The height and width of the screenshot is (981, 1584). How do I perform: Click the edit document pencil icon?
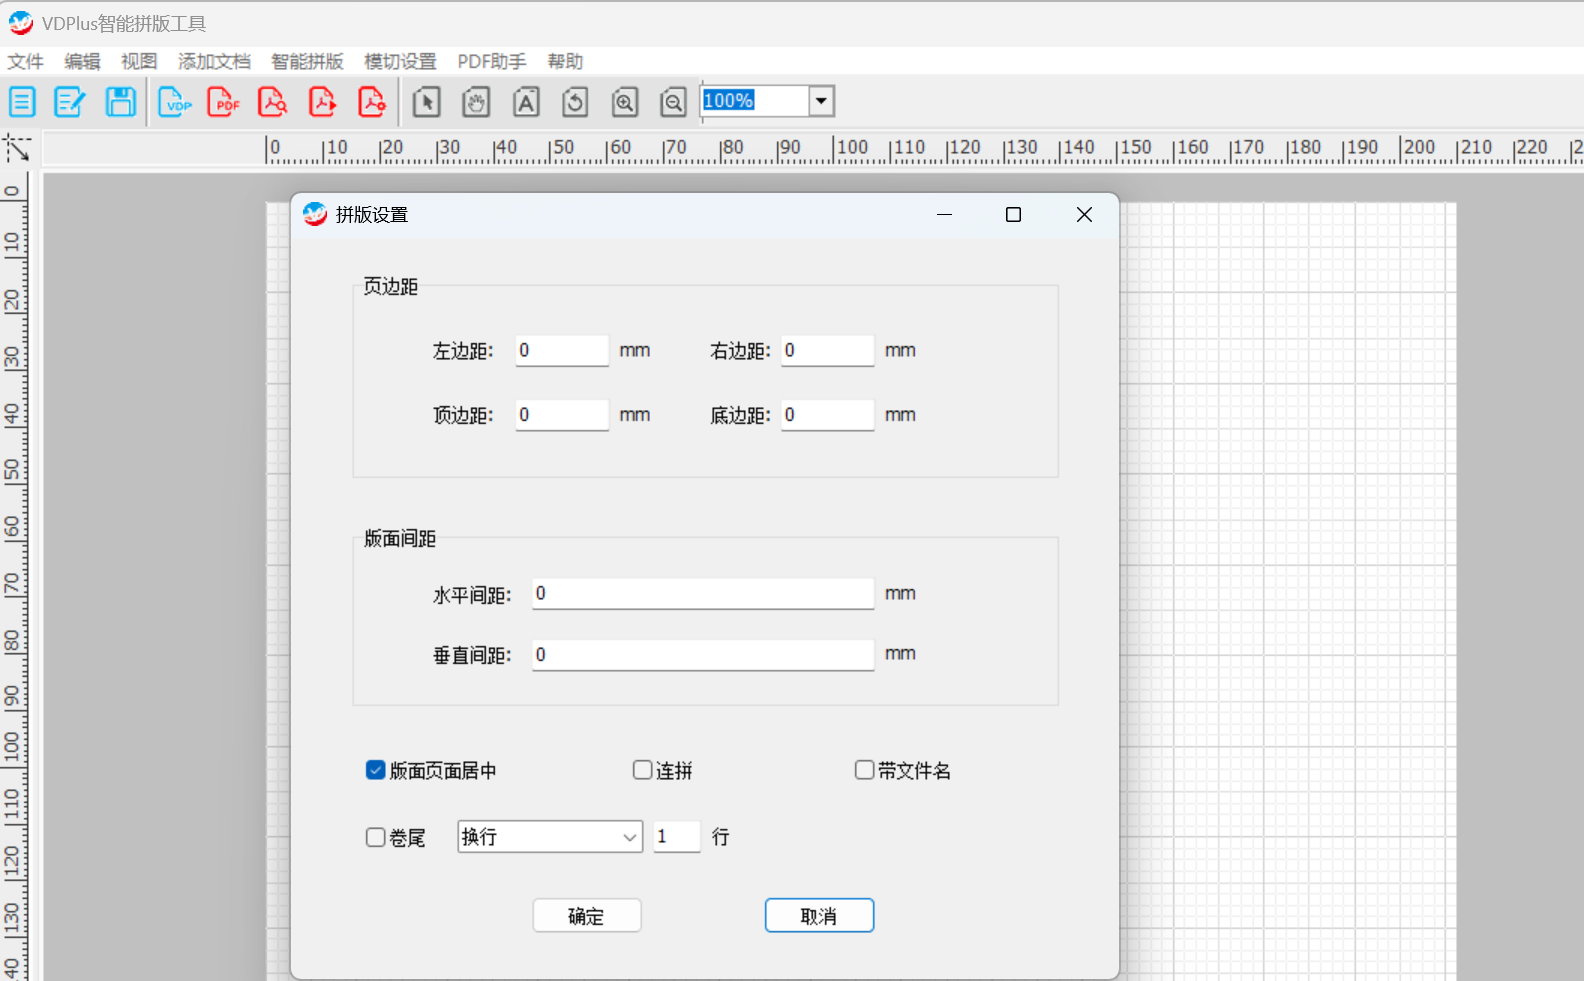pos(70,101)
